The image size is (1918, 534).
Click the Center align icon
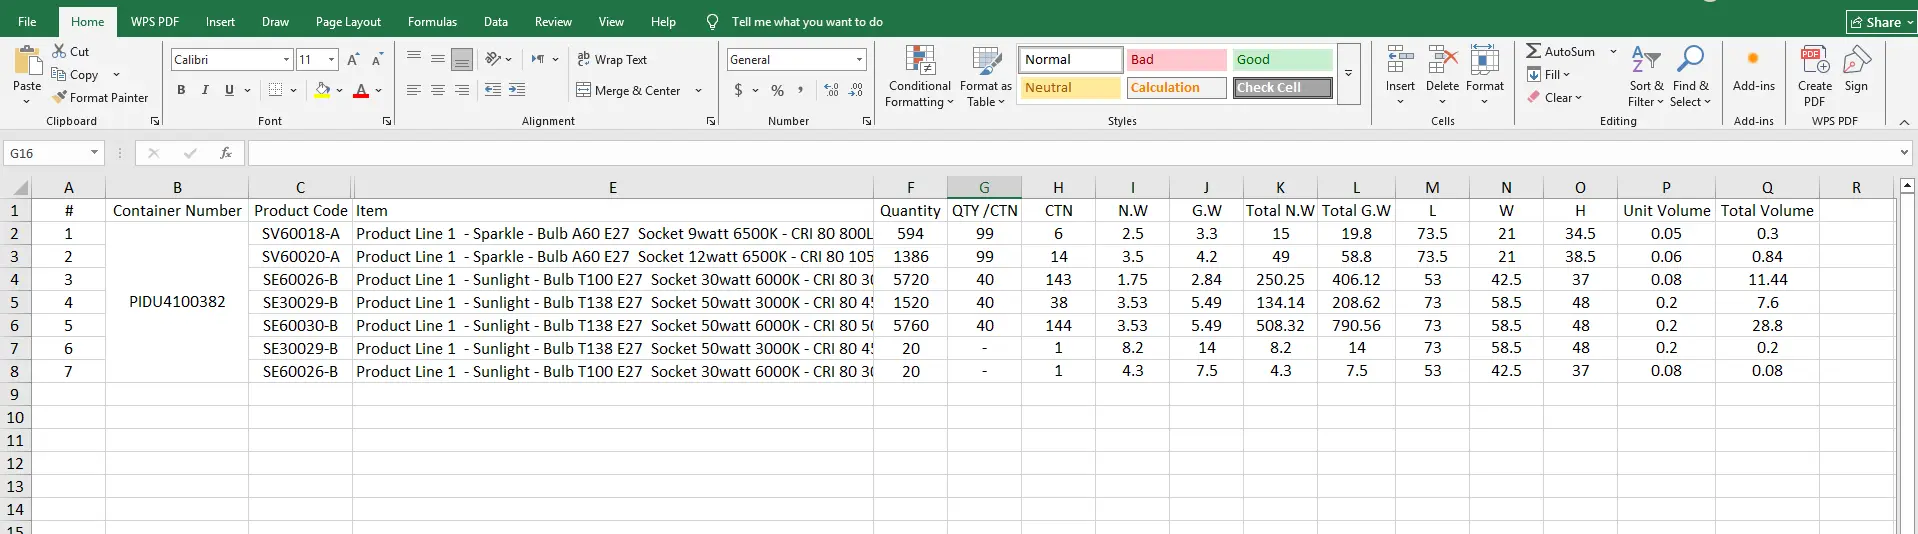click(x=438, y=90)
